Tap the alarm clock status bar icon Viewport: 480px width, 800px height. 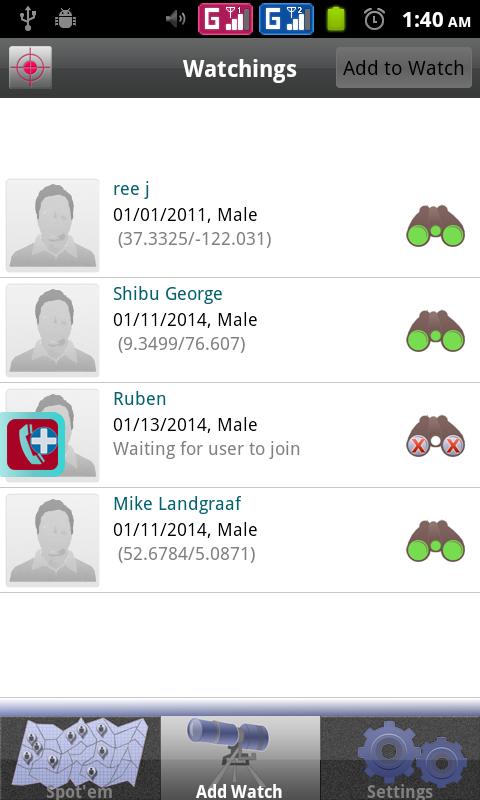(374, 19)
